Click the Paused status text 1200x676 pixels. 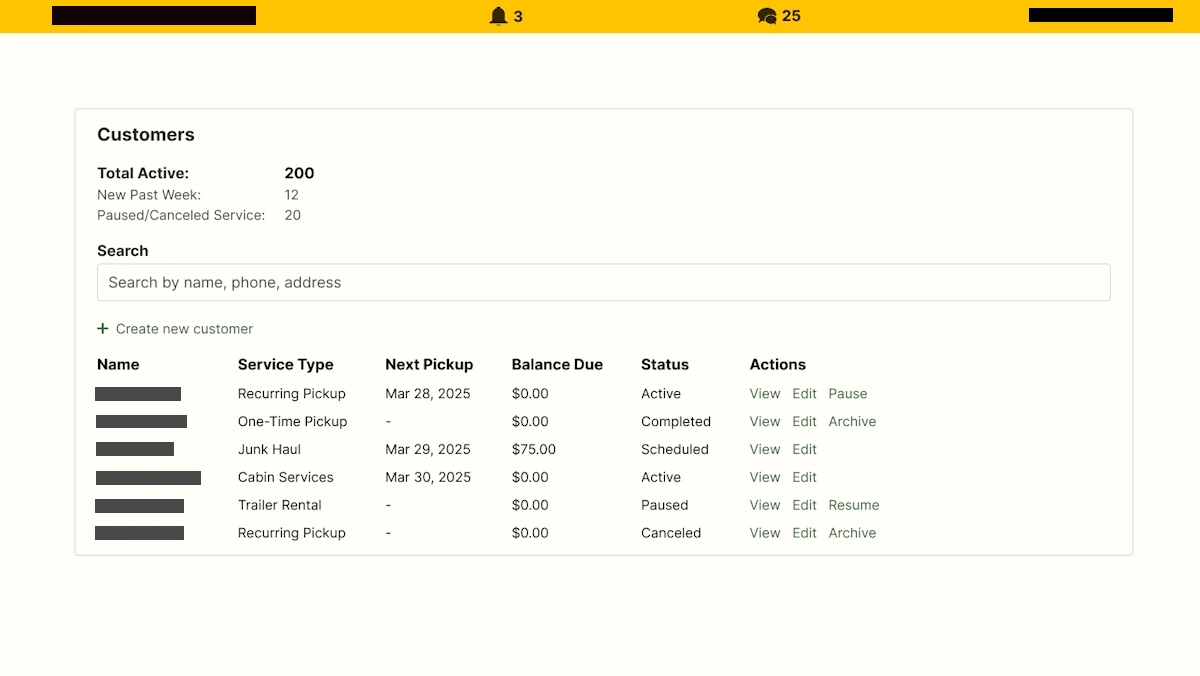click(x=665, y=506)
